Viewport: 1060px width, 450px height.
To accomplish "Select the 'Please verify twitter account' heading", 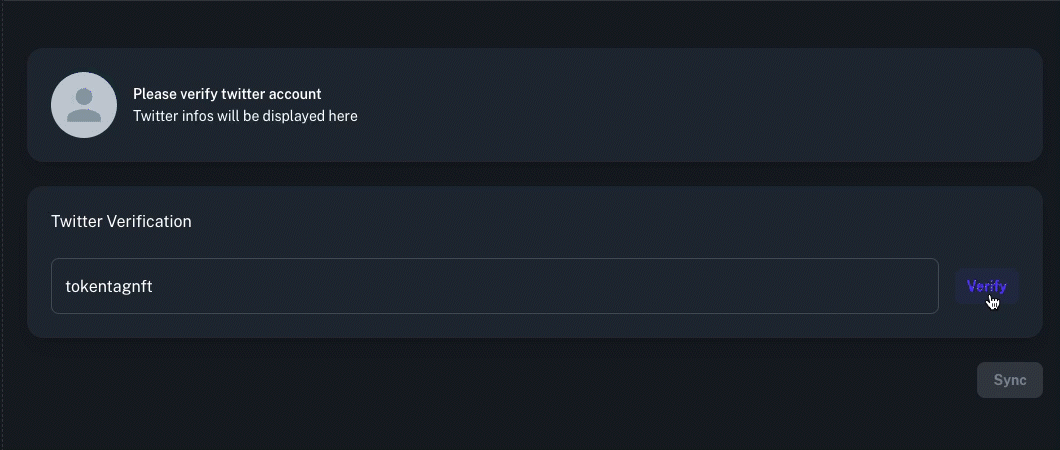I will 227,94.
